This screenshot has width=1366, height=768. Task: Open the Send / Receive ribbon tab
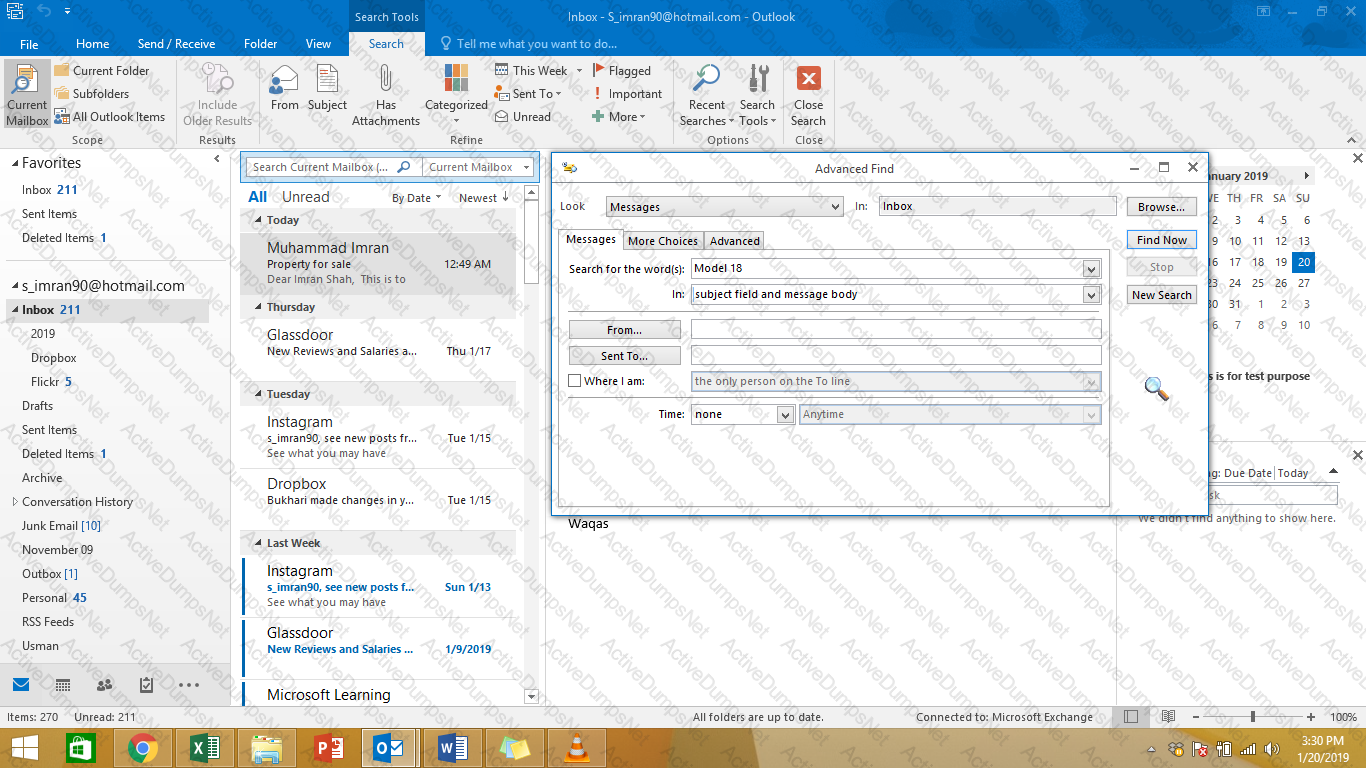tap(176, 44)
